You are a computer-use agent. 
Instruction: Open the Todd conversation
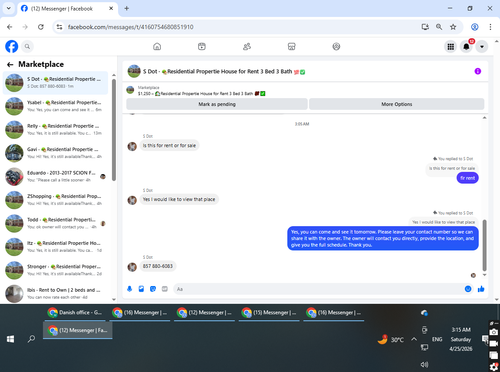55,223
